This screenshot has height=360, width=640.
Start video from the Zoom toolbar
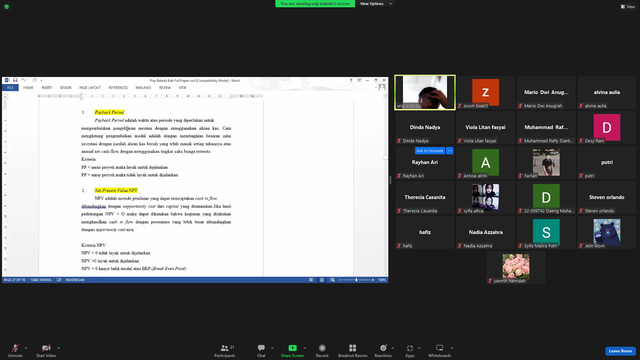[x=46, y=350]
